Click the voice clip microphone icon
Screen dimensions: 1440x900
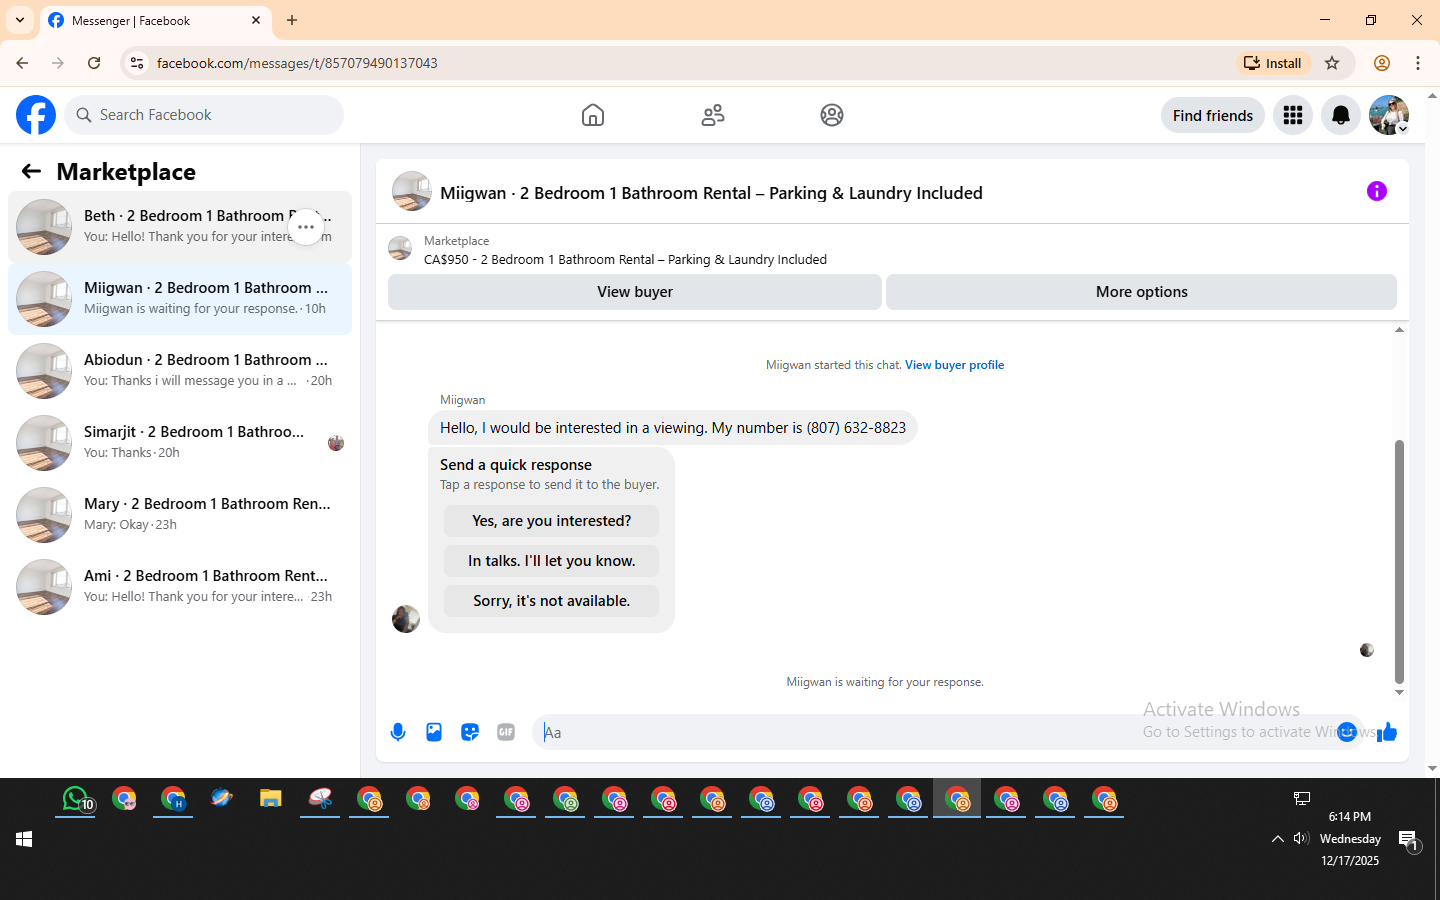(398, 732)
